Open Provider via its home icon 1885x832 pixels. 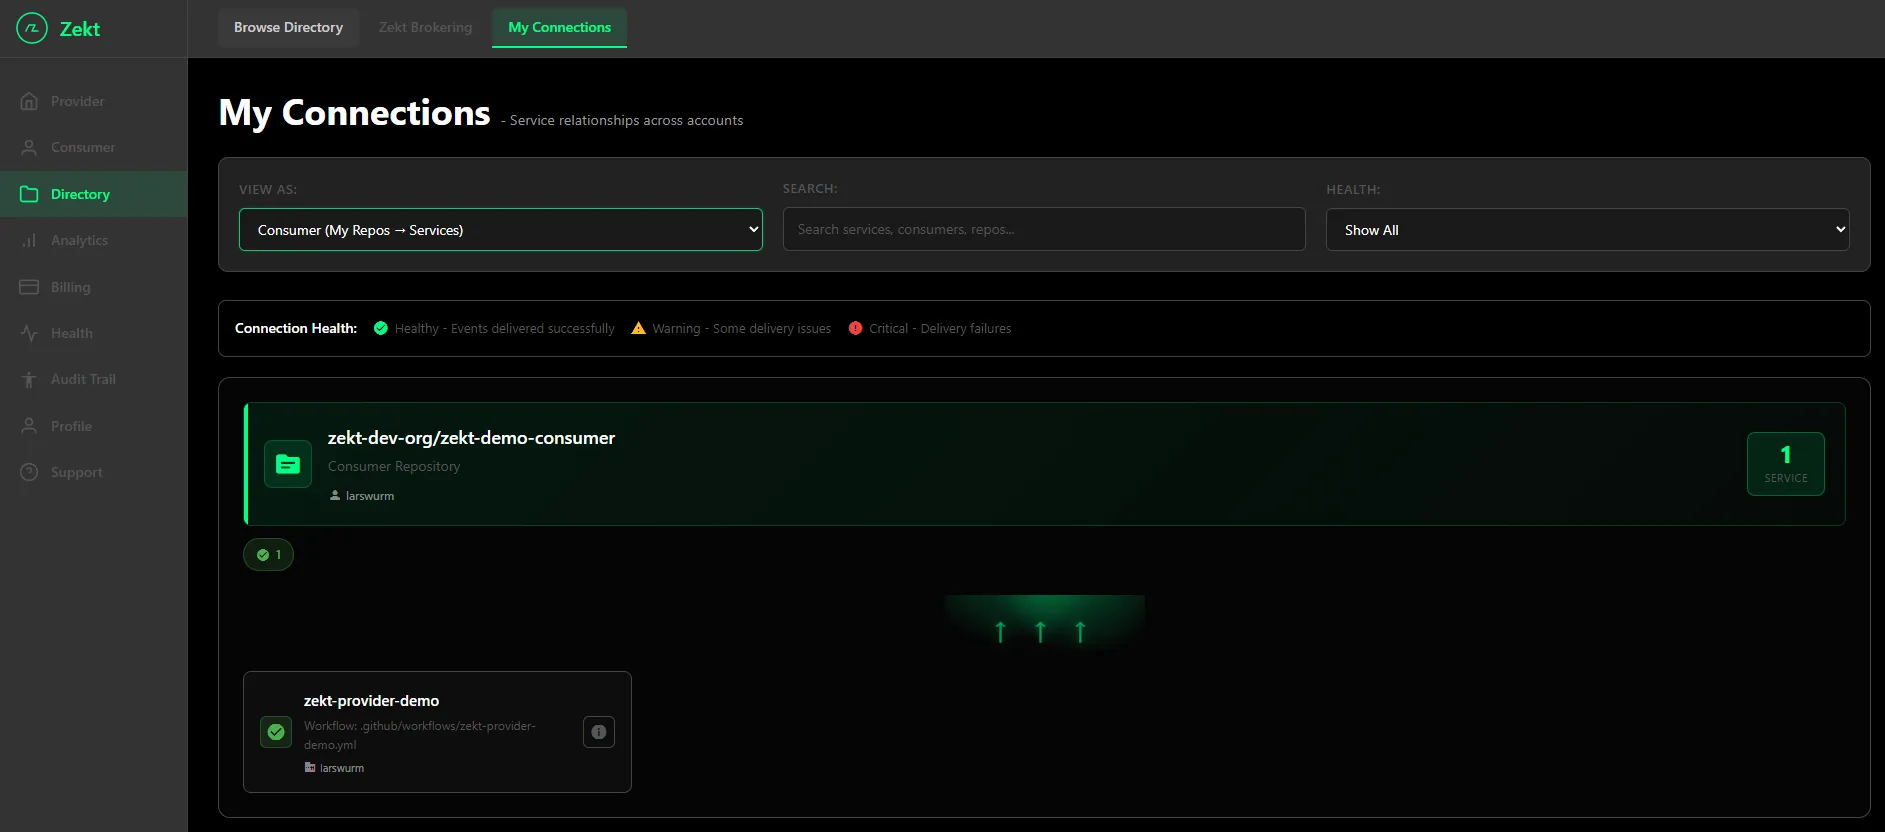point(29,101)
